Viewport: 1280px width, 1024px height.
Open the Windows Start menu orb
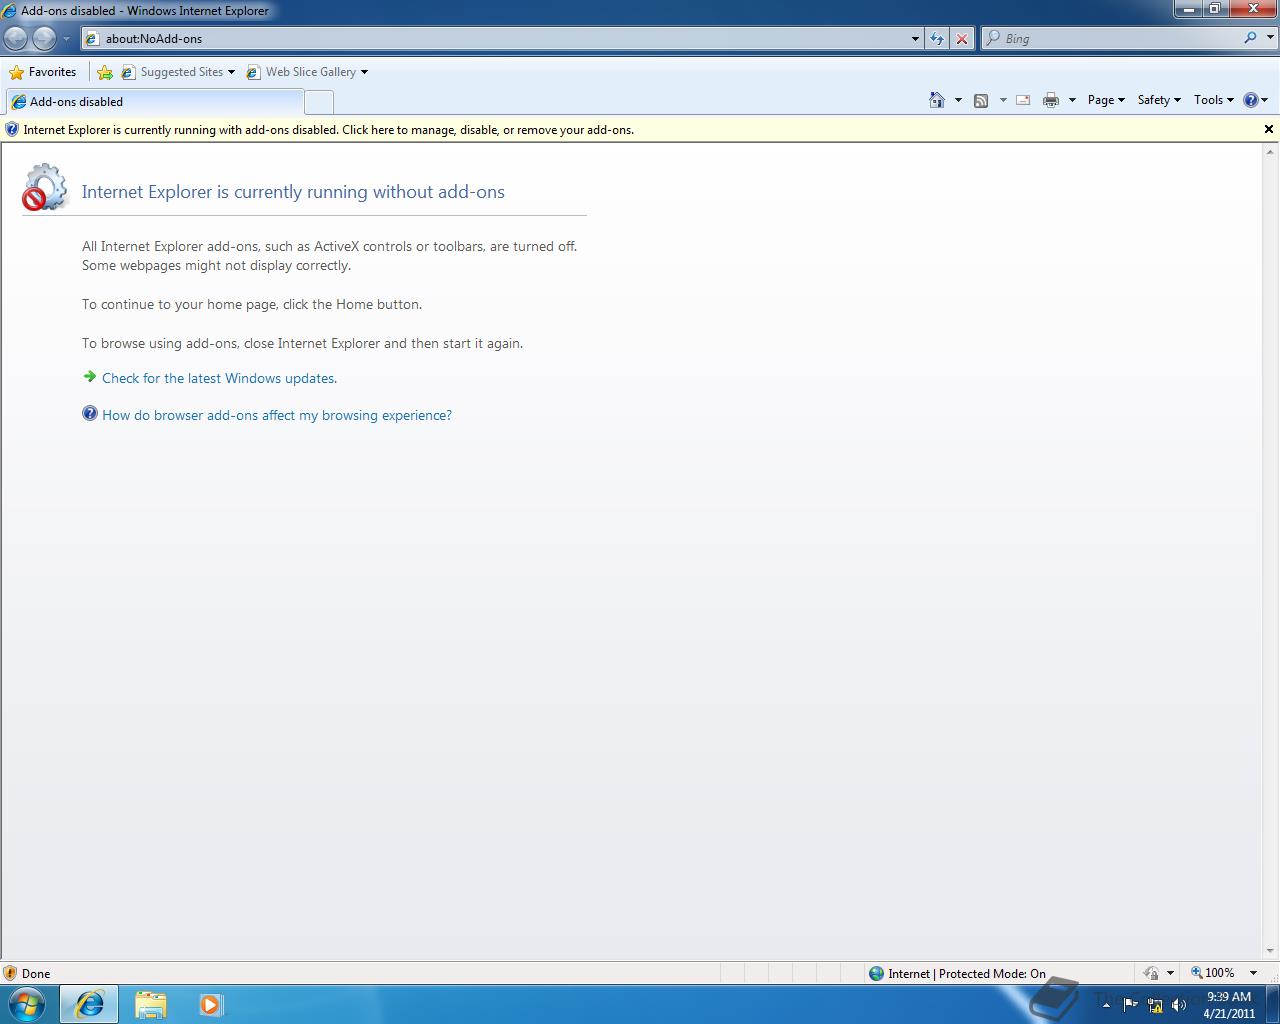pos(27,1004)
